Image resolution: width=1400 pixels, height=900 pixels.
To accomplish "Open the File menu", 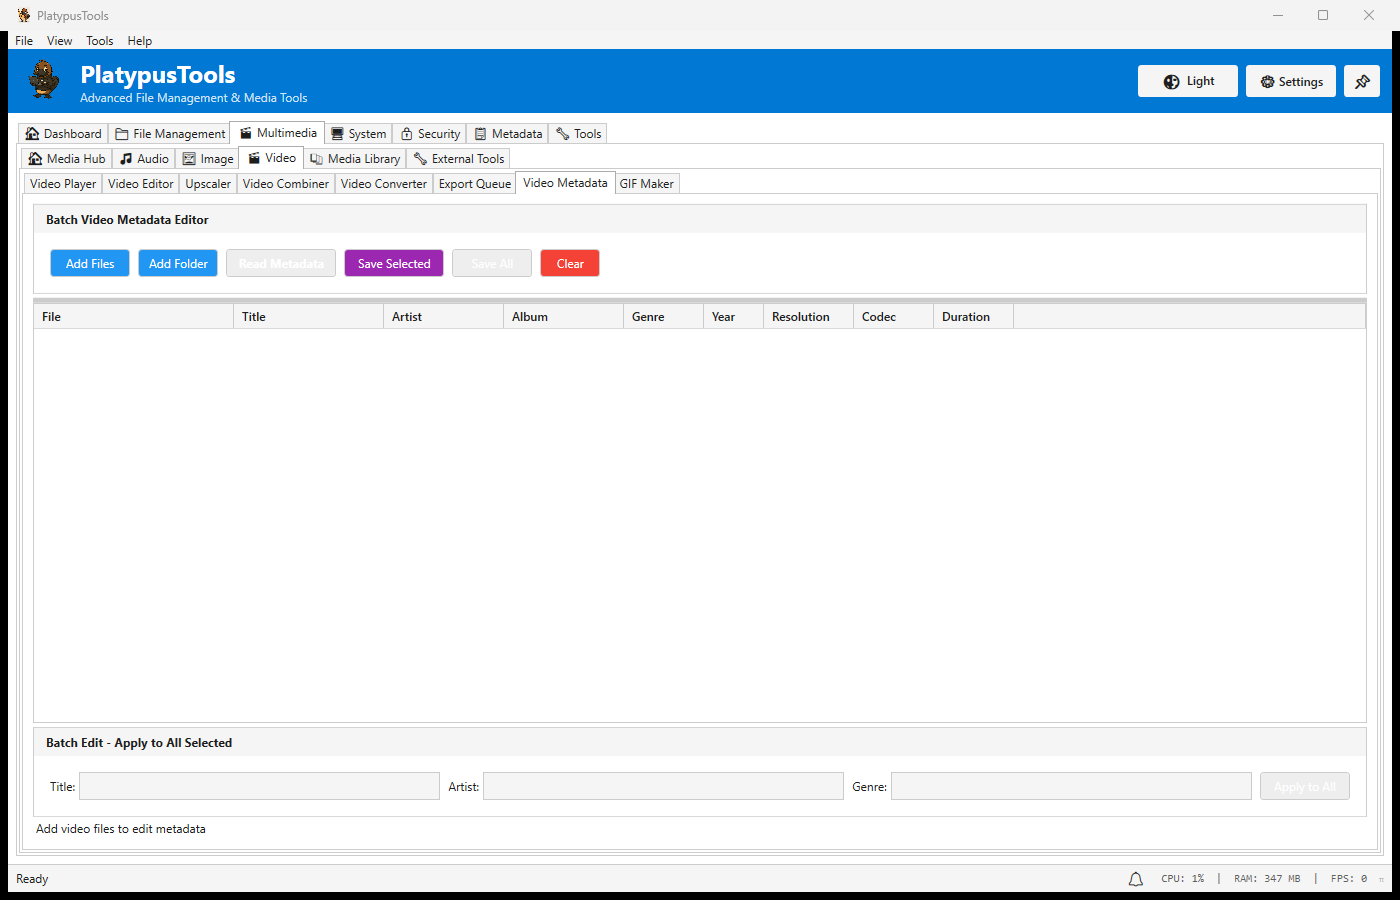I will [x=24, y=41].
